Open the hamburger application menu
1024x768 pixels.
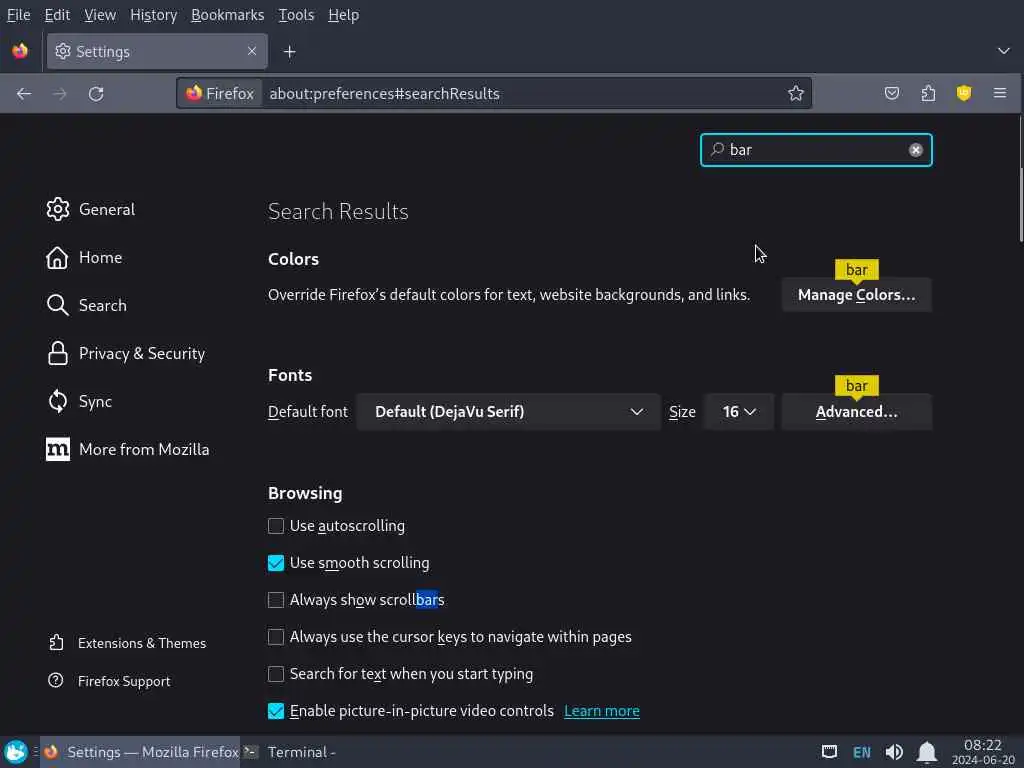pyautogui.click(x=1000, y=93)
